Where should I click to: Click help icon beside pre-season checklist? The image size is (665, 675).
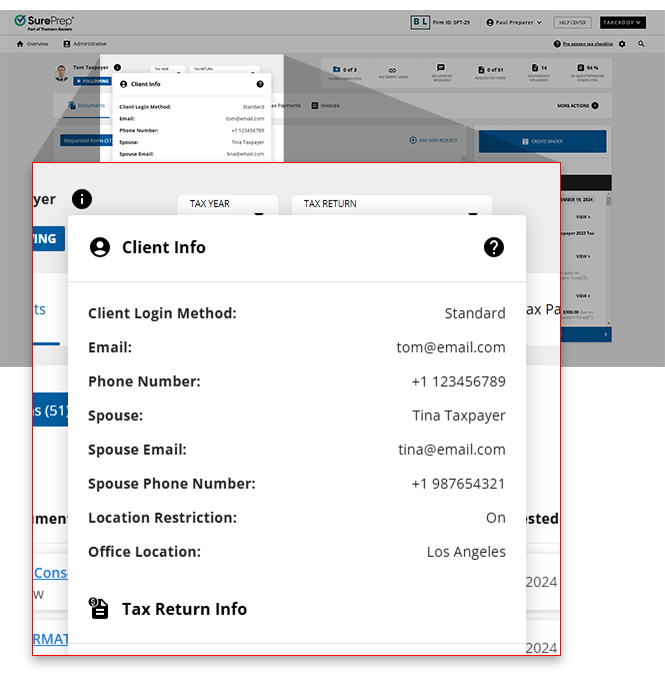coord(557,44)
